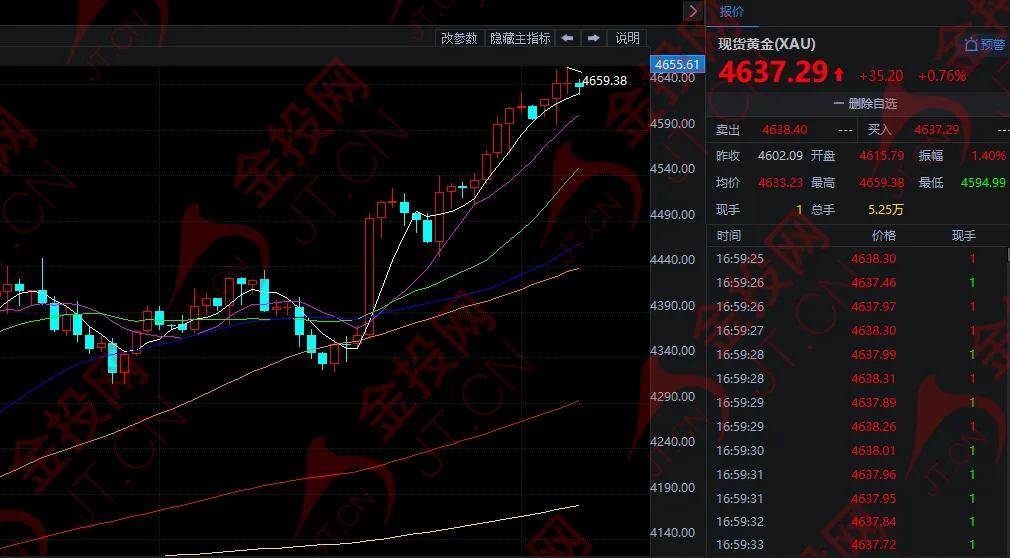The image size is (1010, 558).
Task: Select the tick row priced 4638.31
Action: [x=857, y=379]
